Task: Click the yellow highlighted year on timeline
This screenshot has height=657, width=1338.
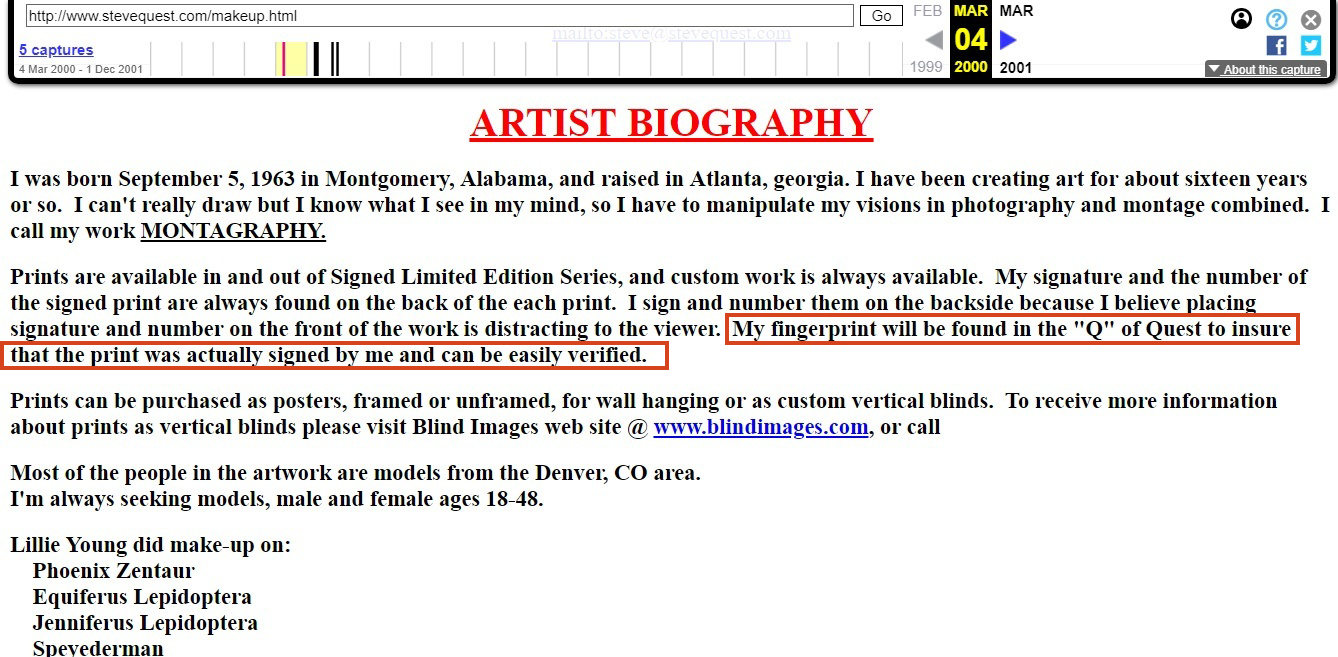Action: click(x=291, y=59)
